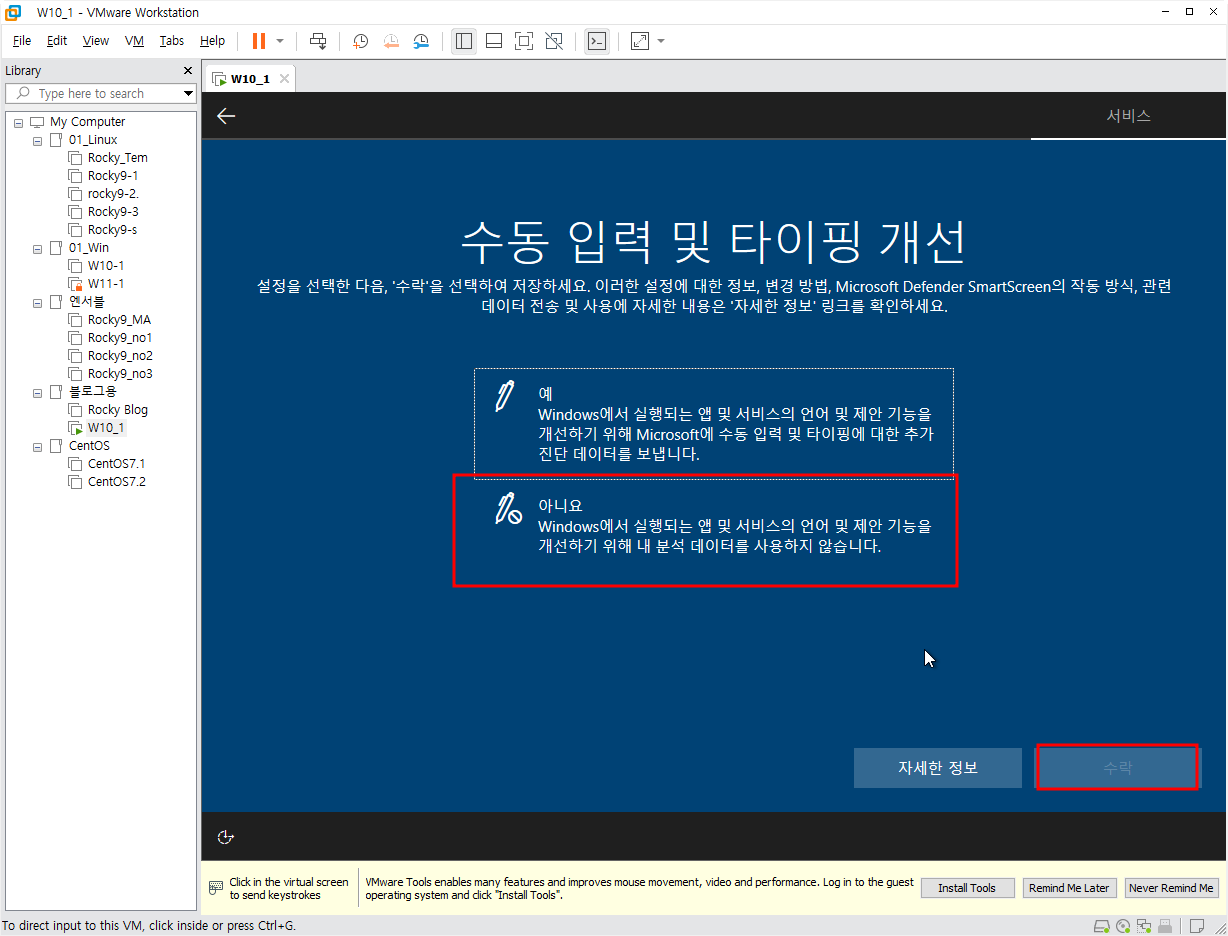Select Rocky9-s VM in library
This screenshot has height=936, width=1228.
(x=104, y=230)
